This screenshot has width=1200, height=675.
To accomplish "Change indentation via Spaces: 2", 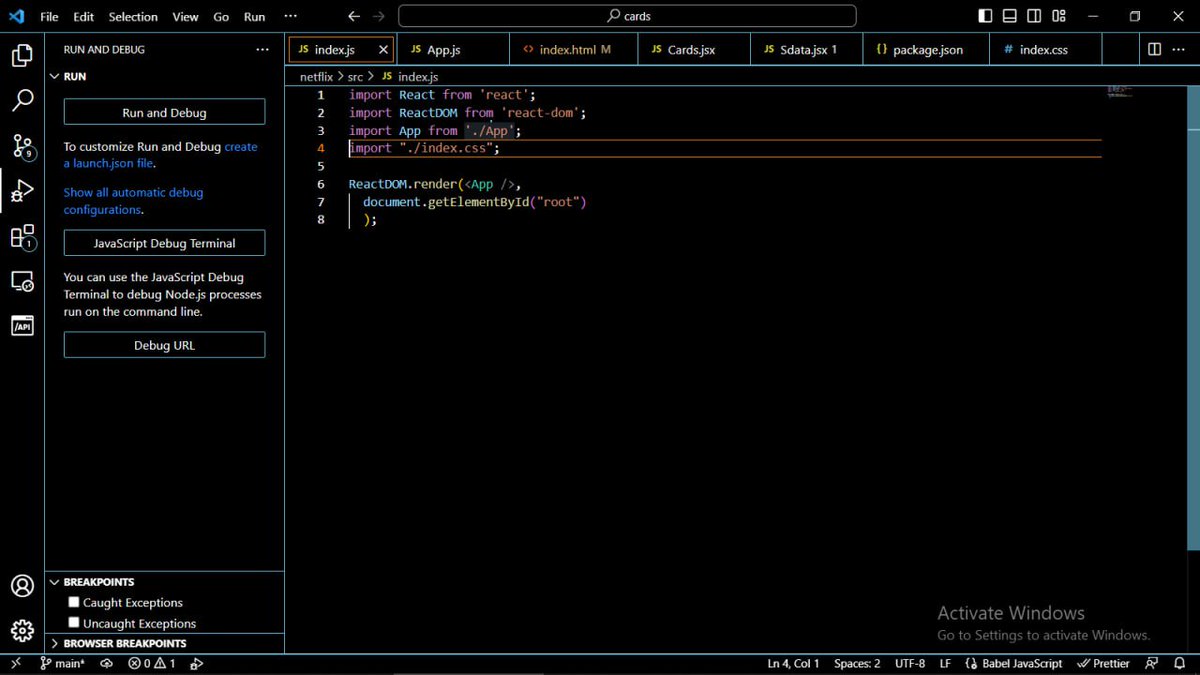I will coord(857,663).
